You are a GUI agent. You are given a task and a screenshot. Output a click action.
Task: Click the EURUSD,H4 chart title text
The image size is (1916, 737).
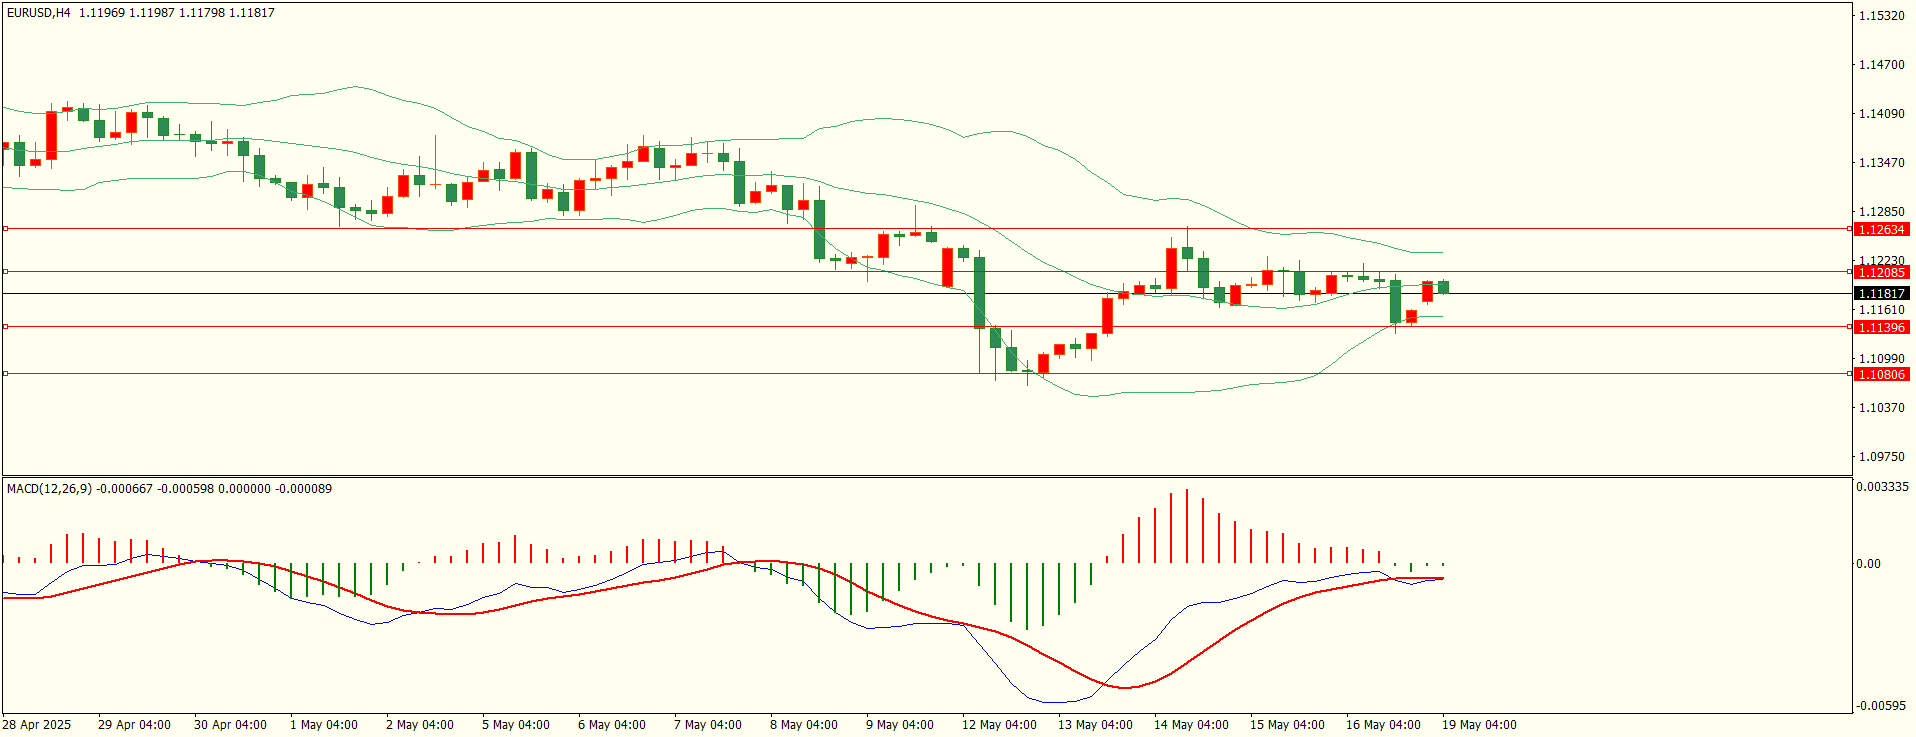coord(39,13)
